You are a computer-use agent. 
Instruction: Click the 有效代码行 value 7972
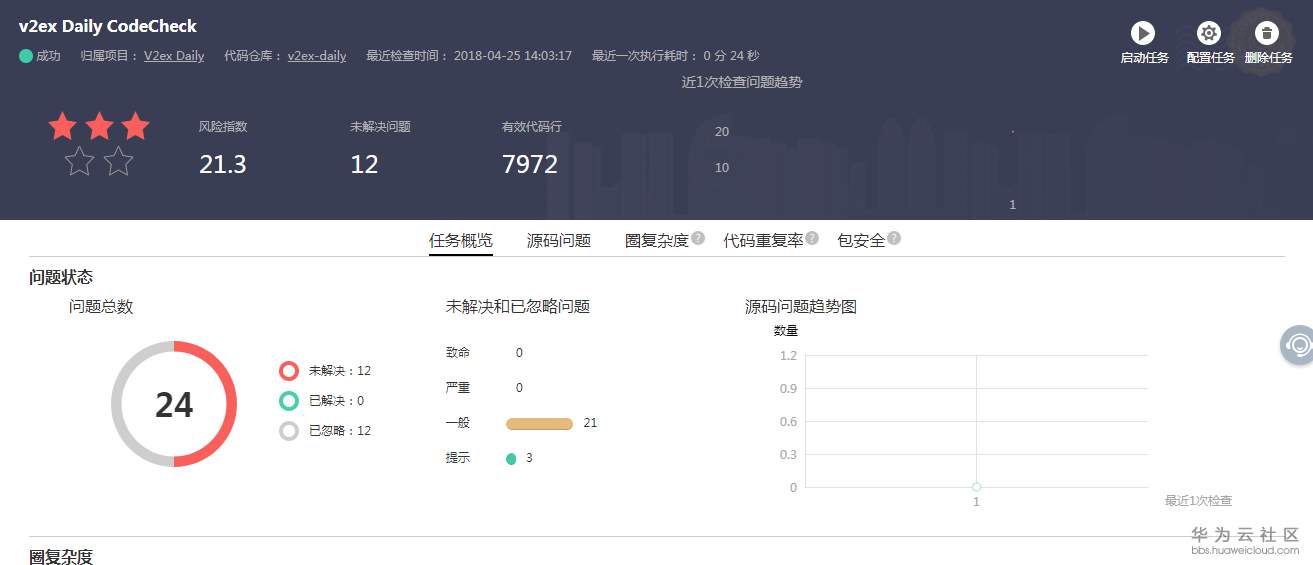click(x=530, y=164)
